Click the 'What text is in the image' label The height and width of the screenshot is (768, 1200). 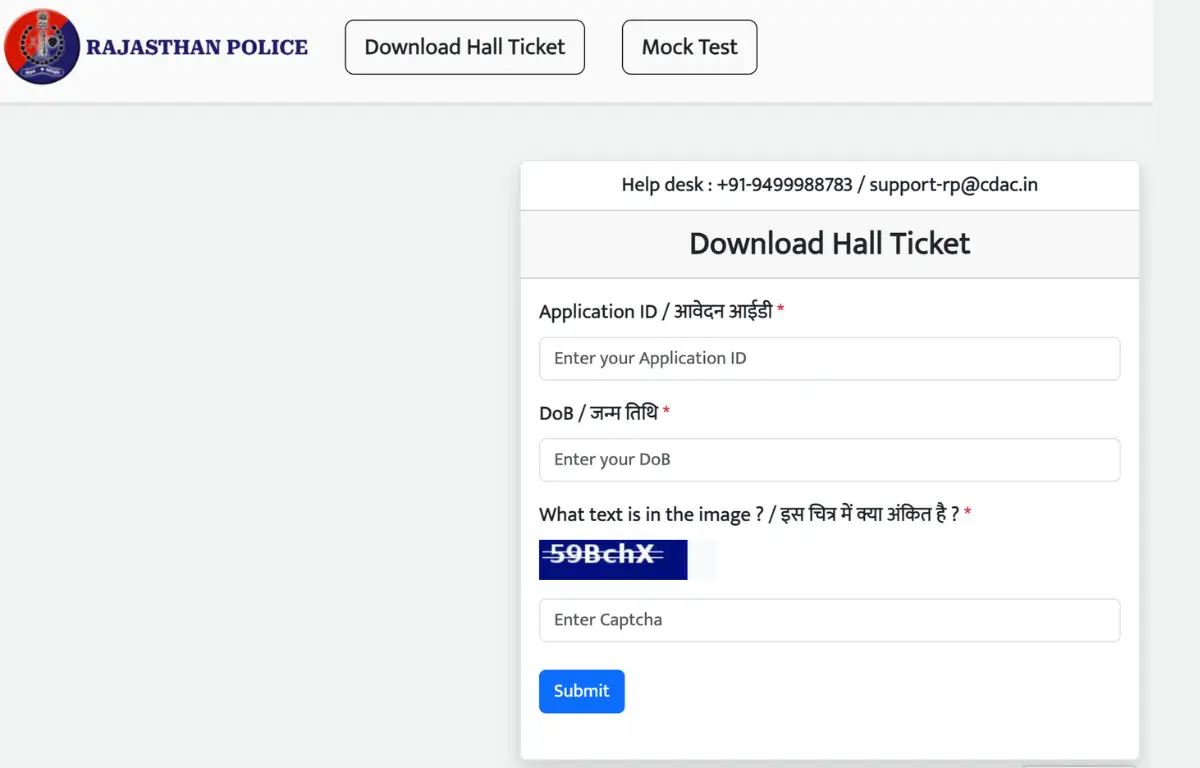[x=755, y=514]
